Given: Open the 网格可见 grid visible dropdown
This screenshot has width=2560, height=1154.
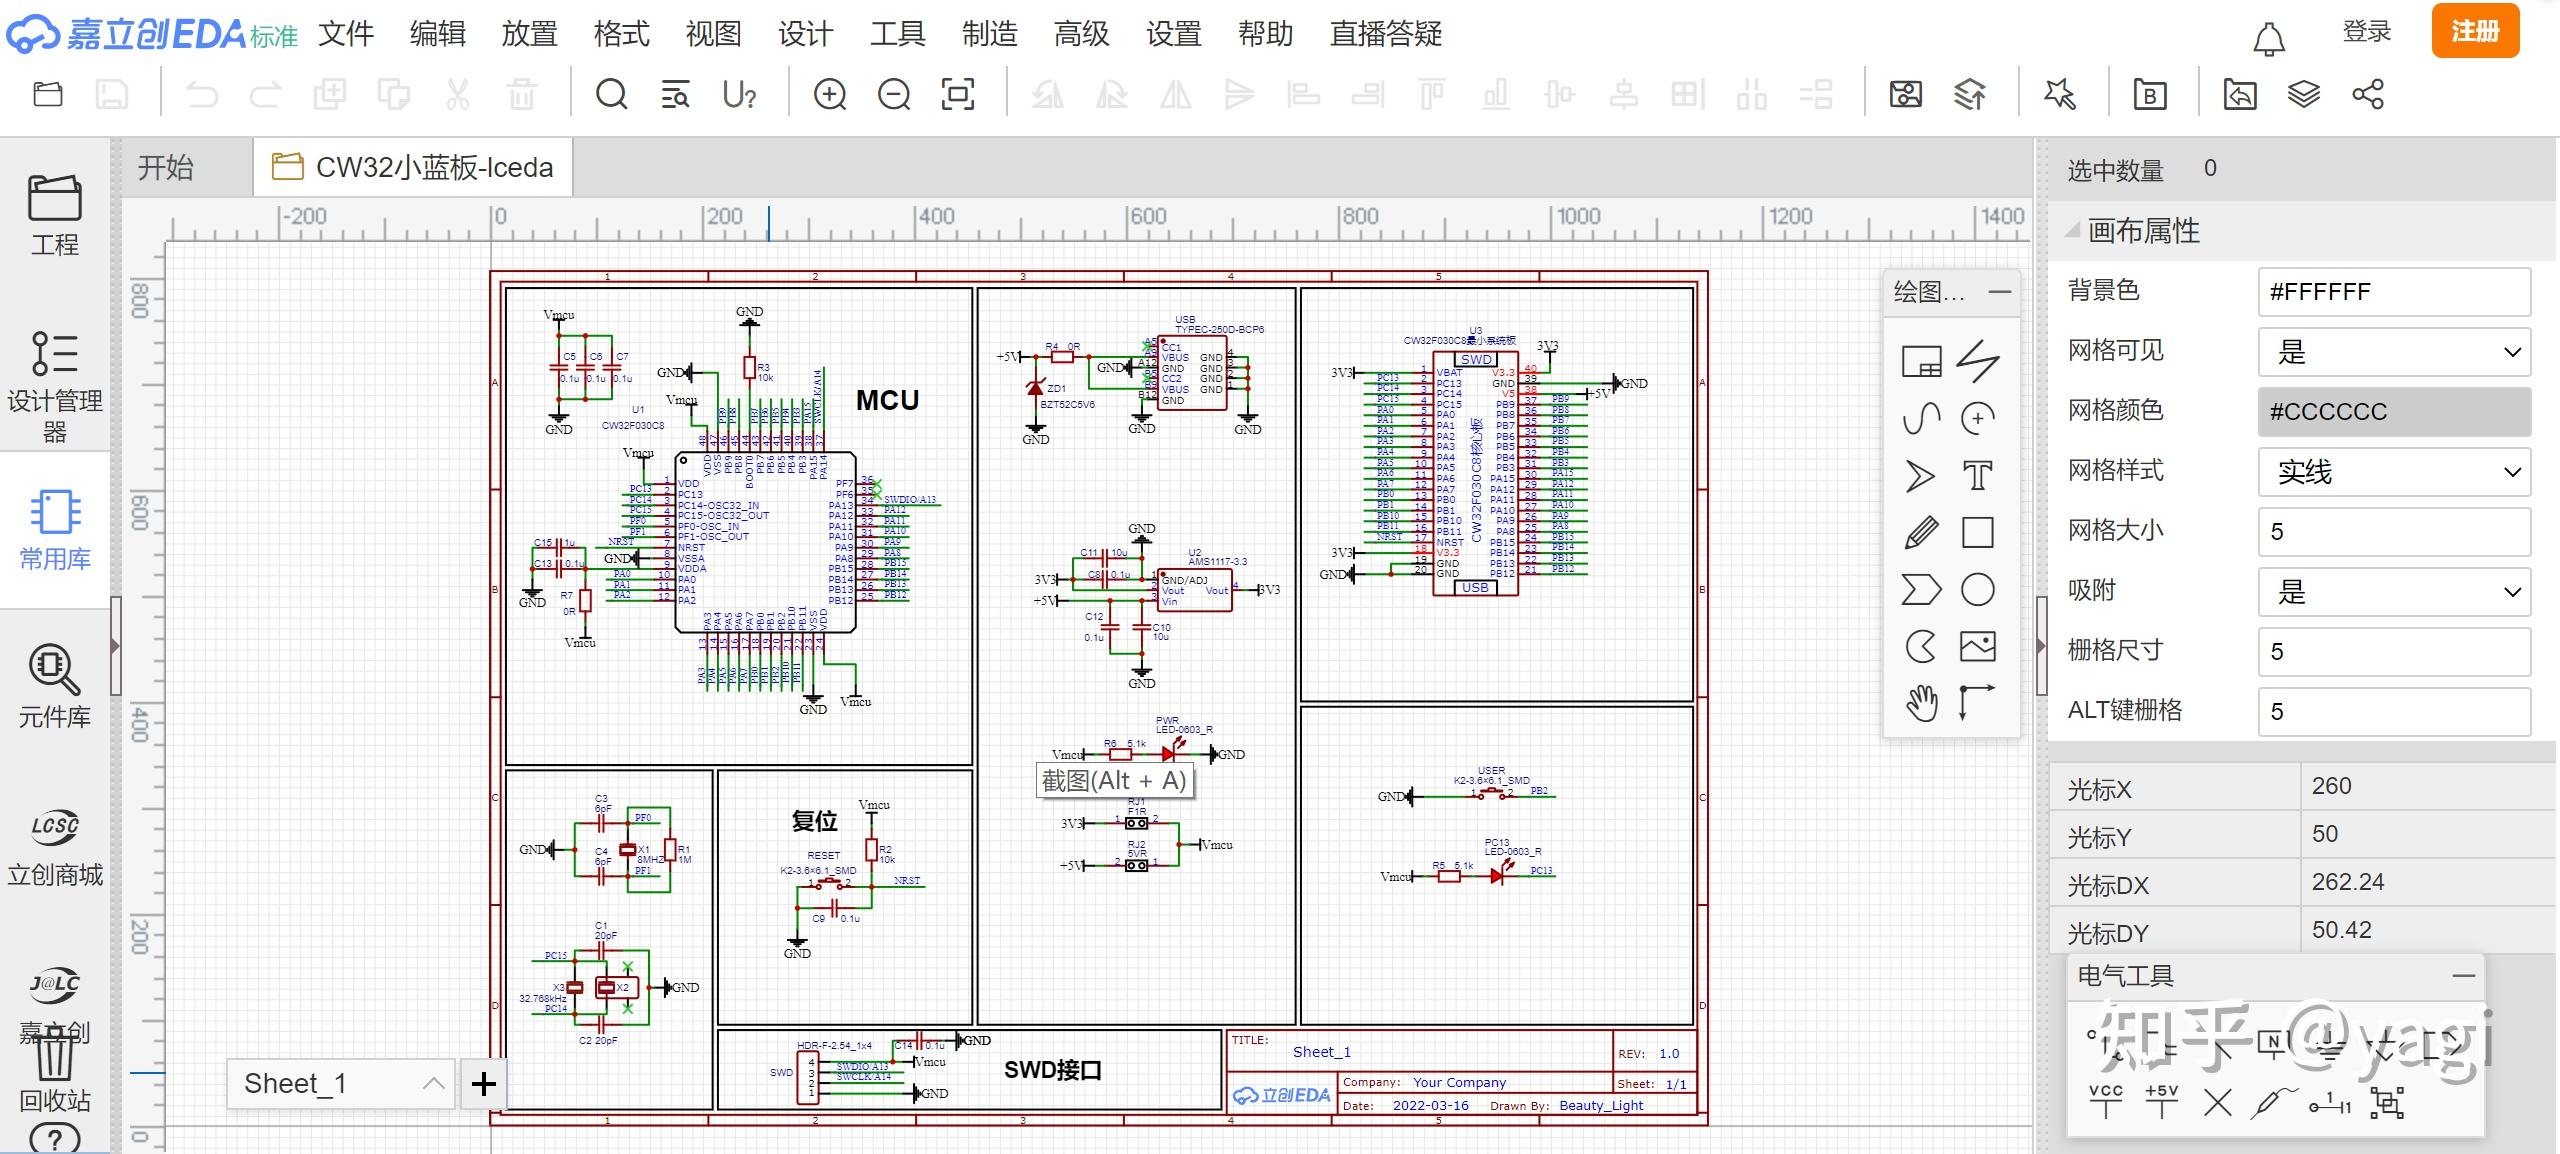Looking at the screenshot, I should point(2394,352).
